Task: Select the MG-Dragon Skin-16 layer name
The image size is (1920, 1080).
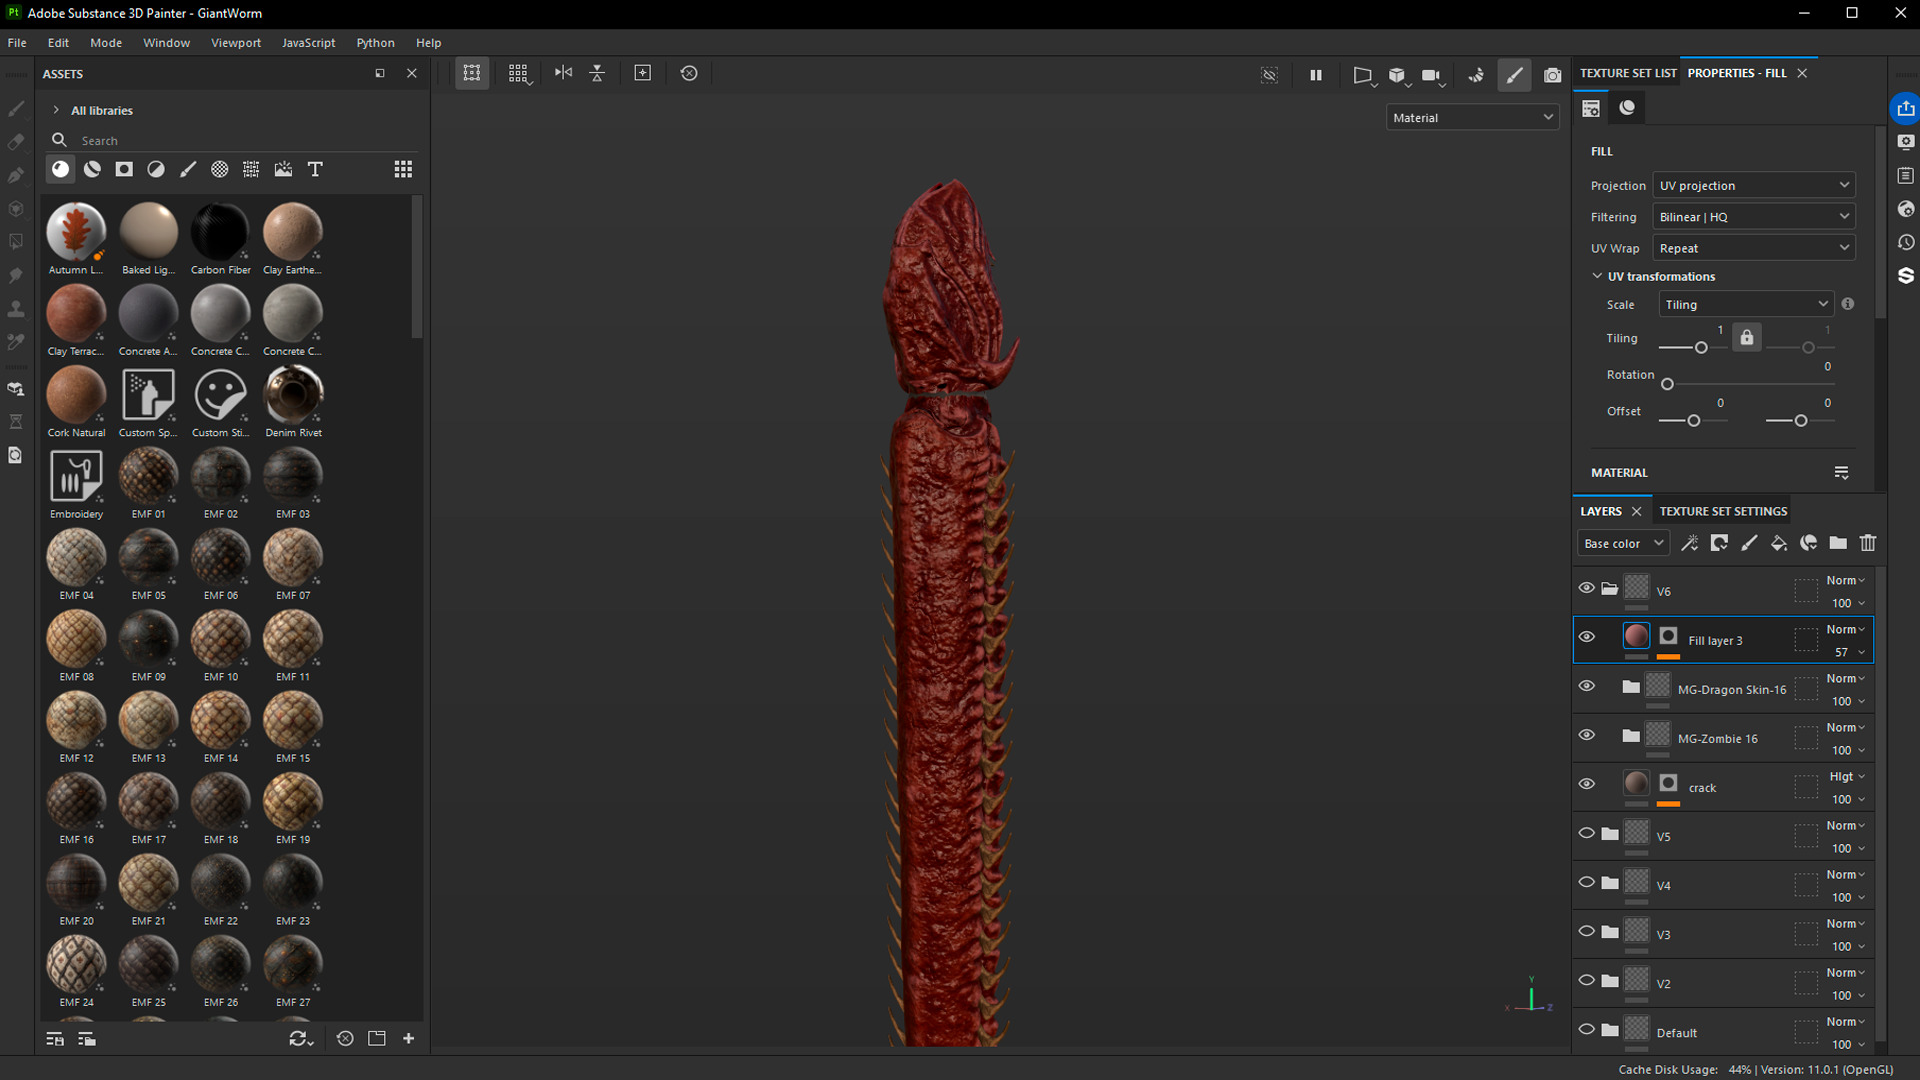Action: point(1731,690)
